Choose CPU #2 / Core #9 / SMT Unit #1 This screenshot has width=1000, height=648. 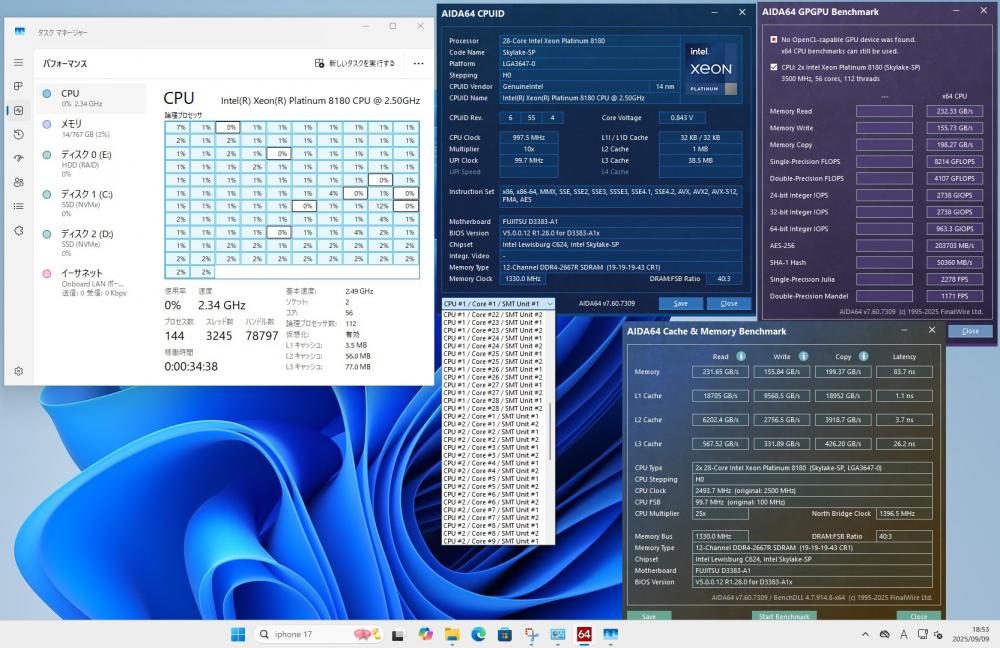(492, 541)
